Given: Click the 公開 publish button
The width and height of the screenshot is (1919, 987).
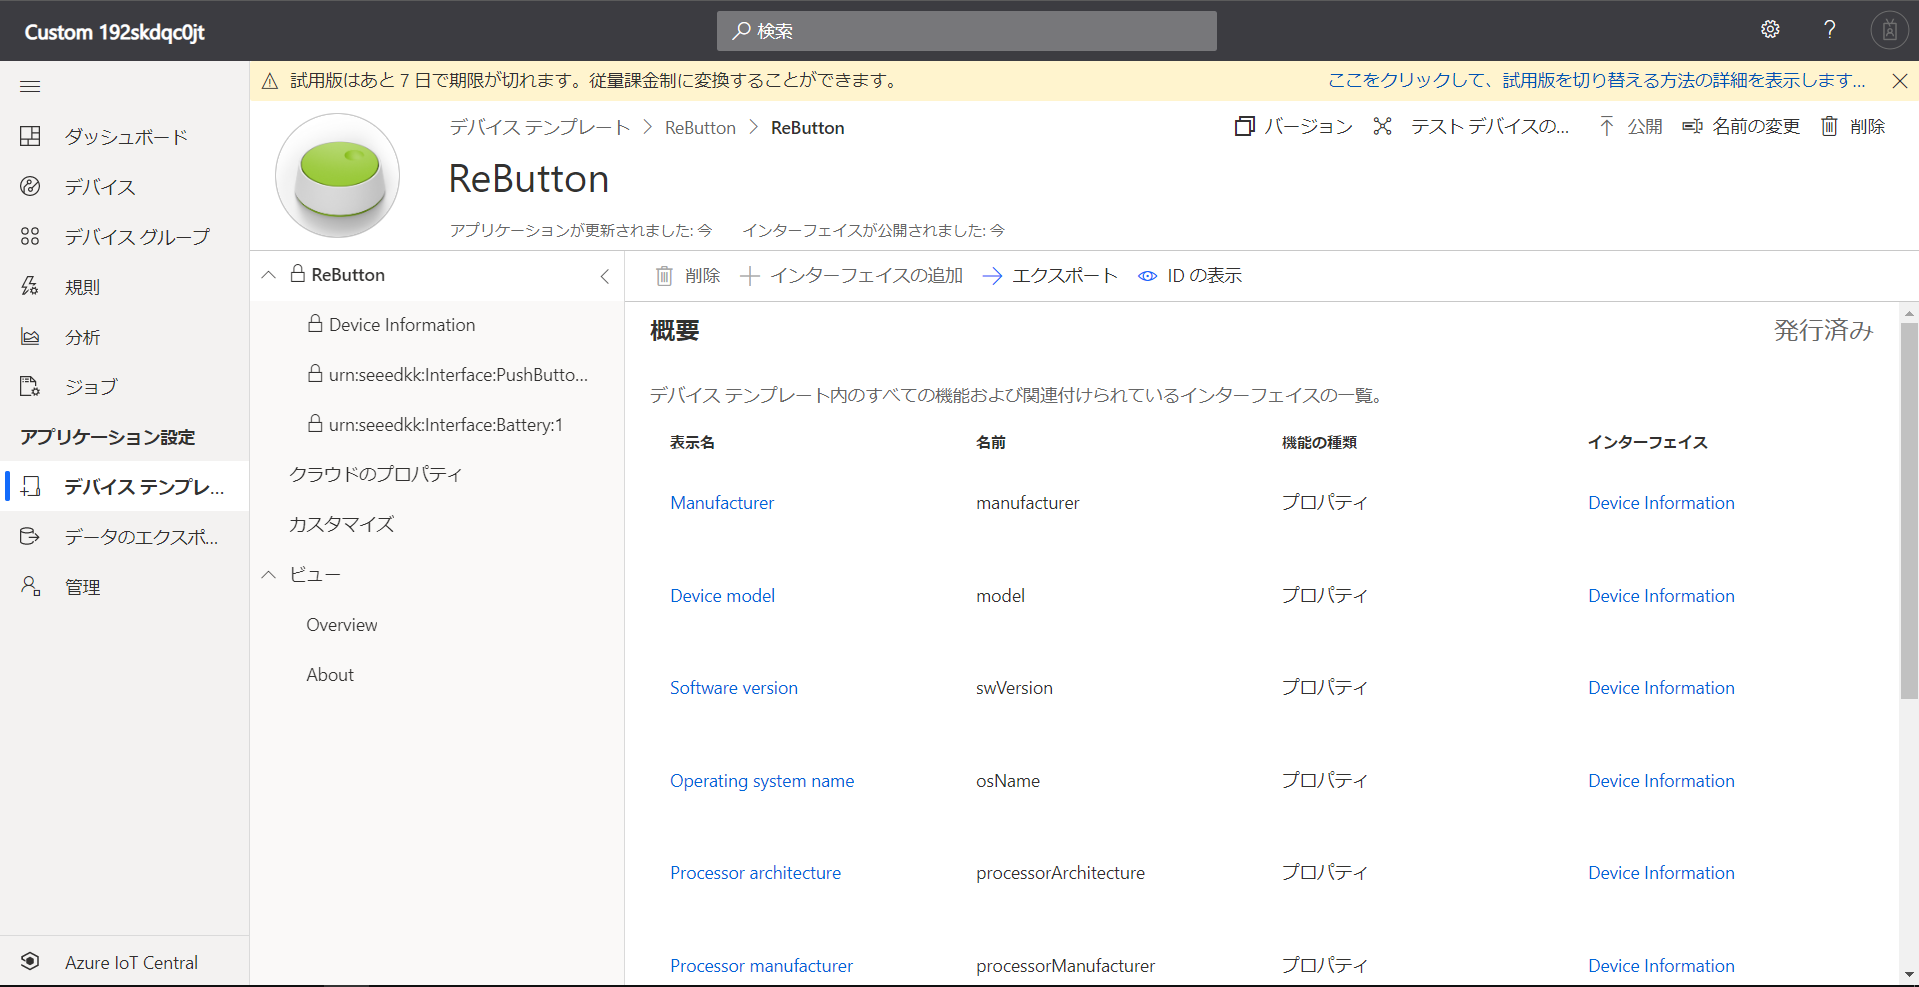Looking at the screenshot, I should click(1631, 127).
